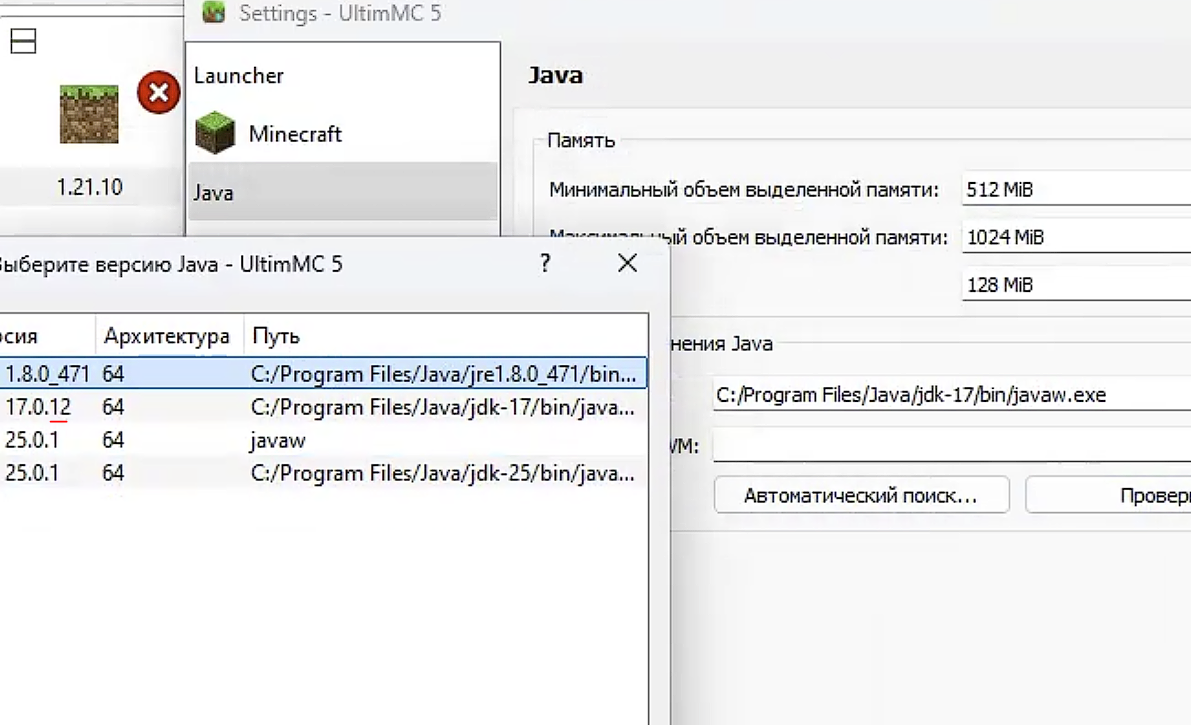Pick the Java 25.0.1 jdk-25 entry
Screen dimensions: 1191x725
click(320, 473)
